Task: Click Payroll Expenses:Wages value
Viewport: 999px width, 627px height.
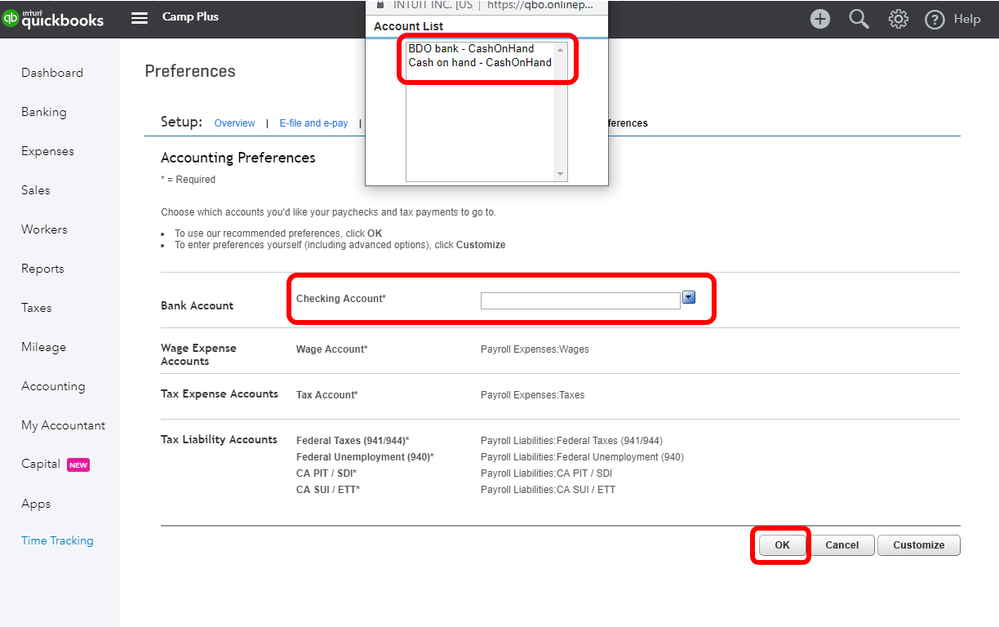Action: click(535, 349)
